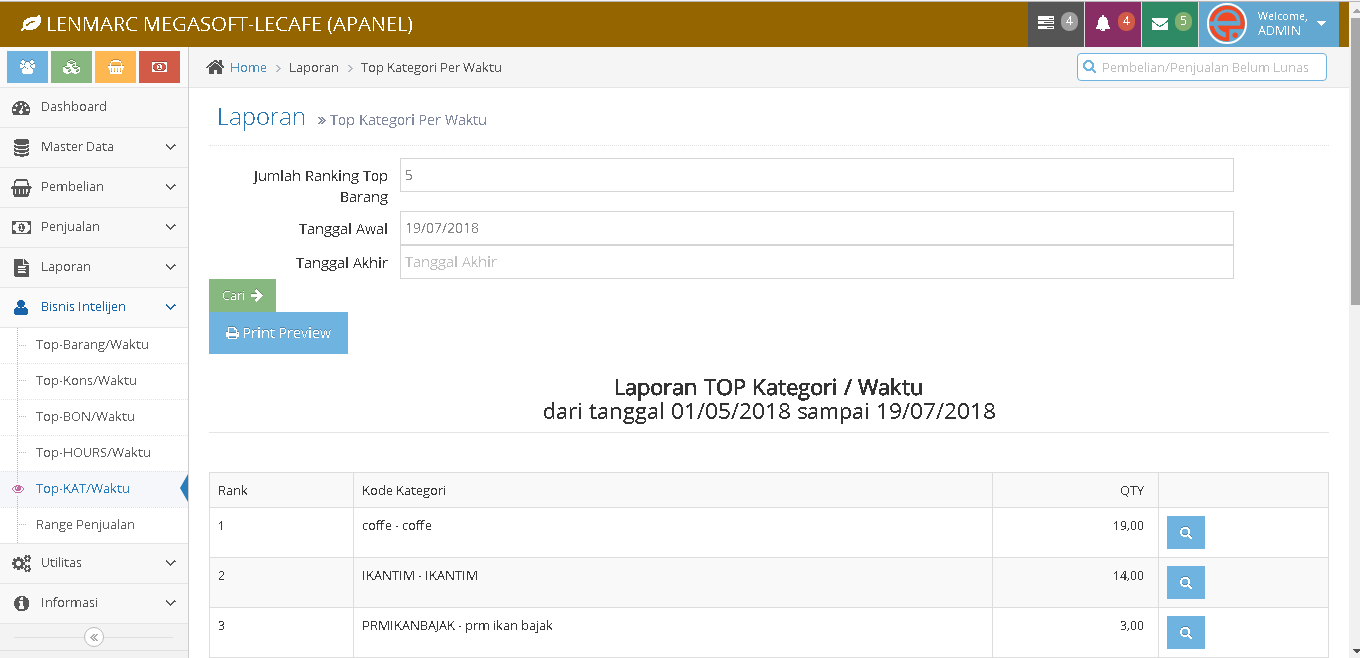Click magnifier button for IKANTIM row
The width and height of the screenshot is (1360, 658).
click(x=1185, y=583)
